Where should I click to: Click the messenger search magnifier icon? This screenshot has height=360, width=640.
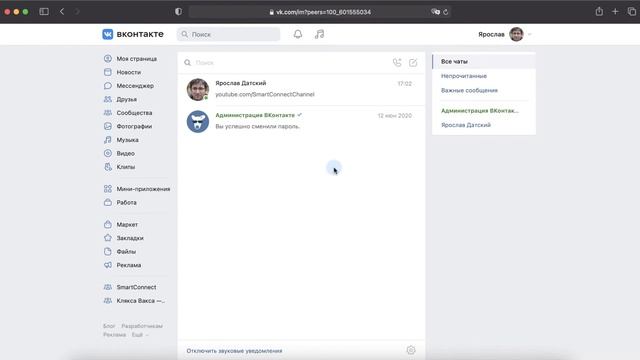(187, 63)
